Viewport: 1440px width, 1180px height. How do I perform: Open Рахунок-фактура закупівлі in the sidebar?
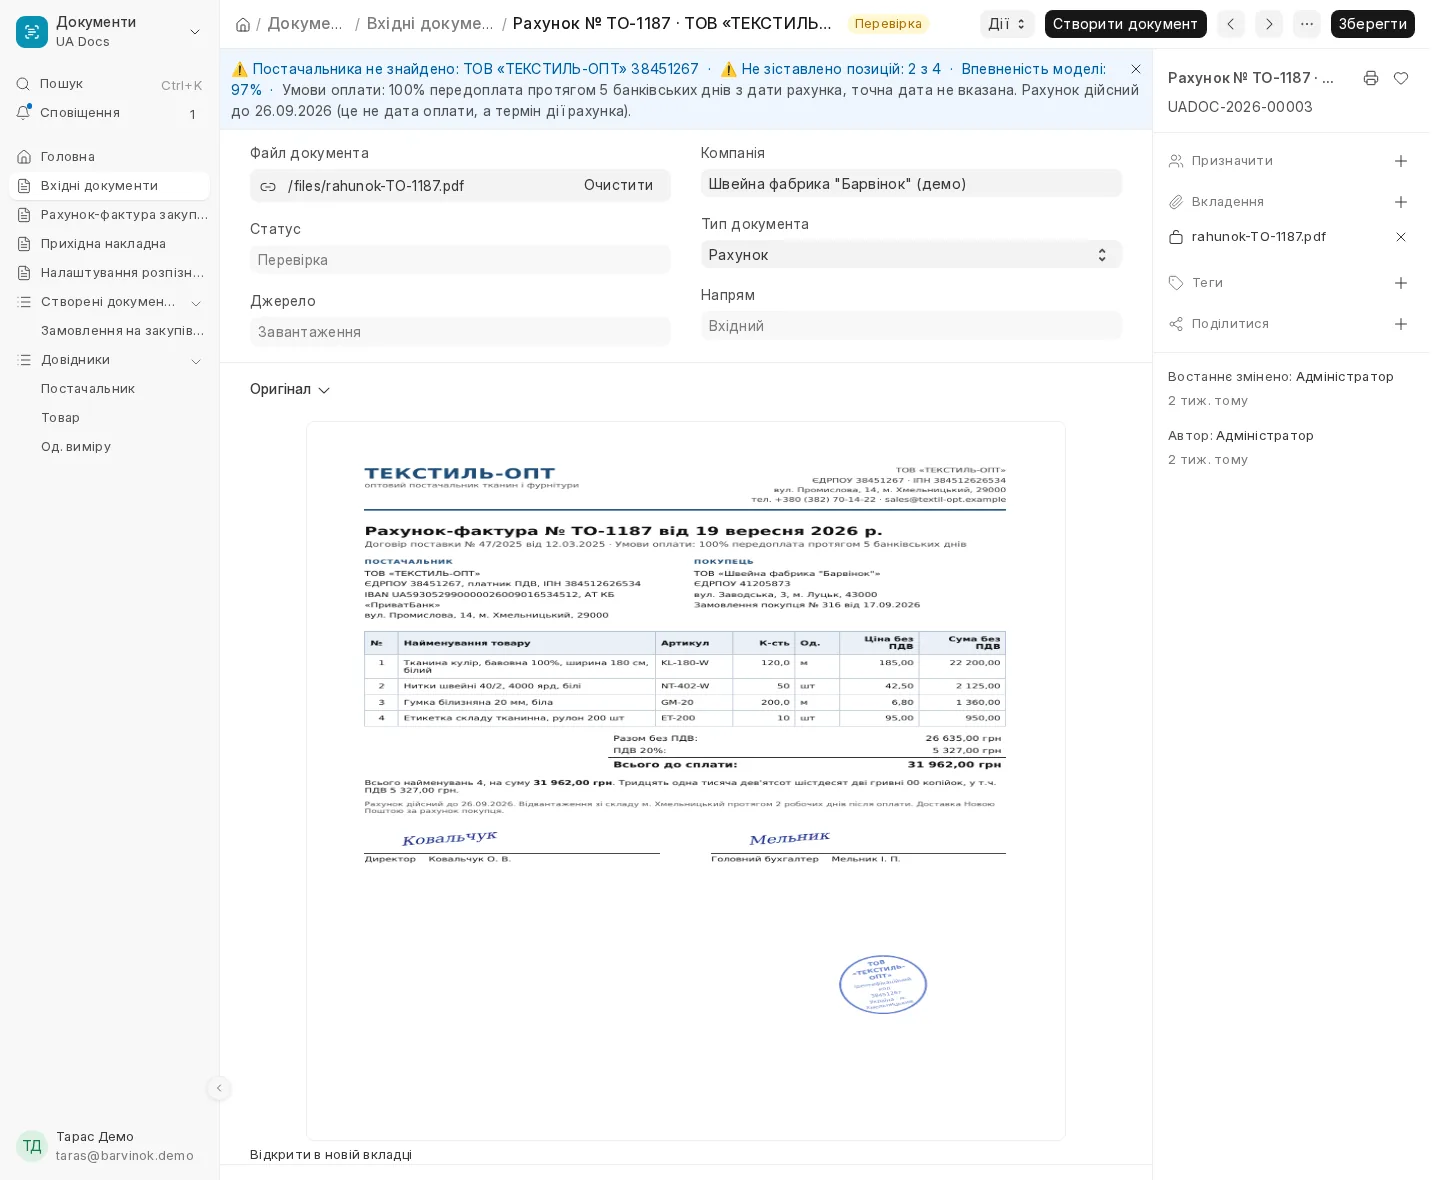pos(110,215)
